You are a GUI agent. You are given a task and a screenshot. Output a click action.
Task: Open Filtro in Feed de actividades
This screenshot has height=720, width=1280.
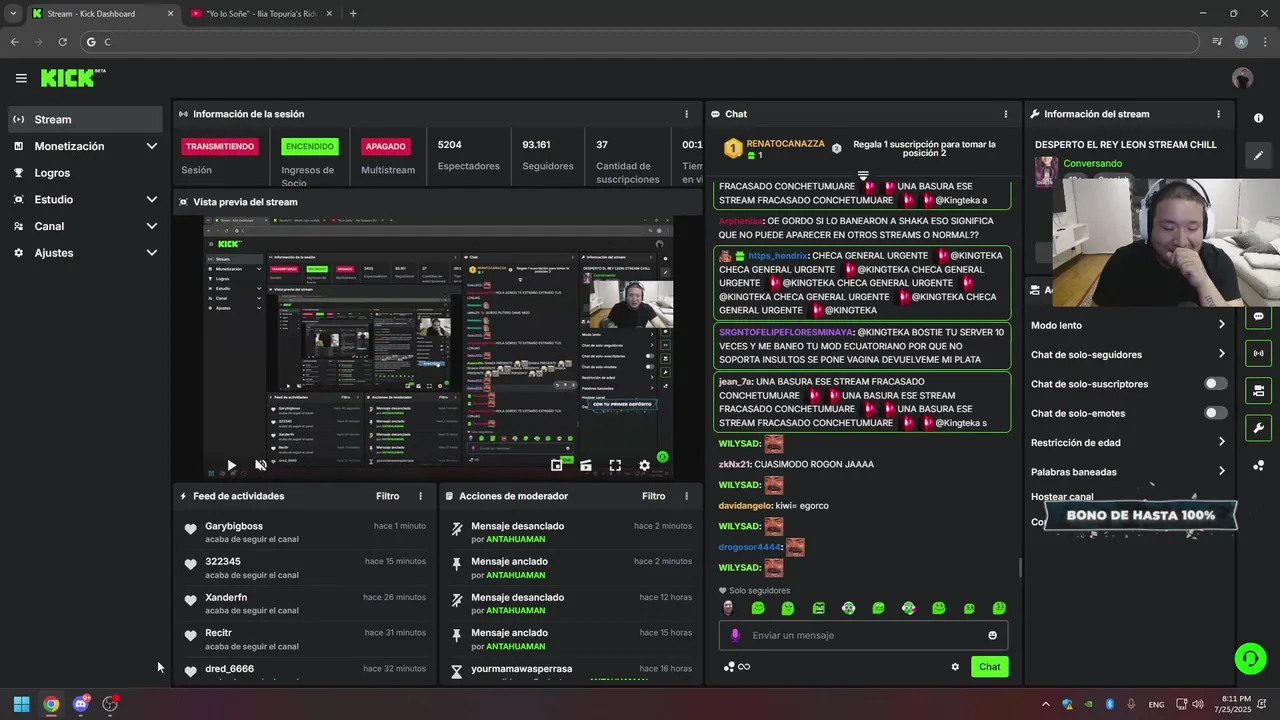[387, 496]
